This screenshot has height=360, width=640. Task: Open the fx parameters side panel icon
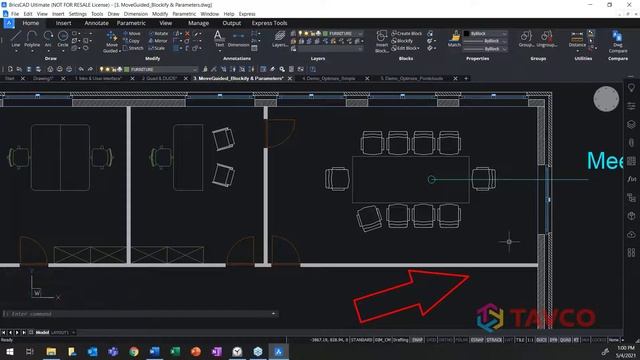(631, 179)
